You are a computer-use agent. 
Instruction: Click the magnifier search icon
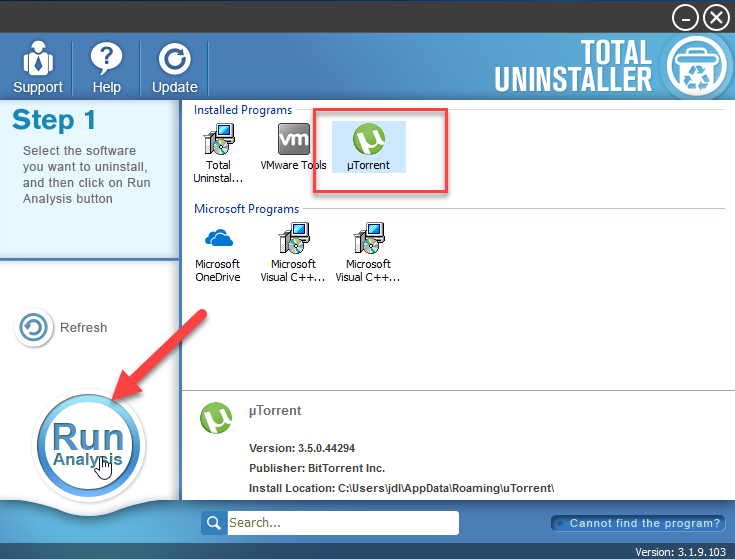coord(214,522)
